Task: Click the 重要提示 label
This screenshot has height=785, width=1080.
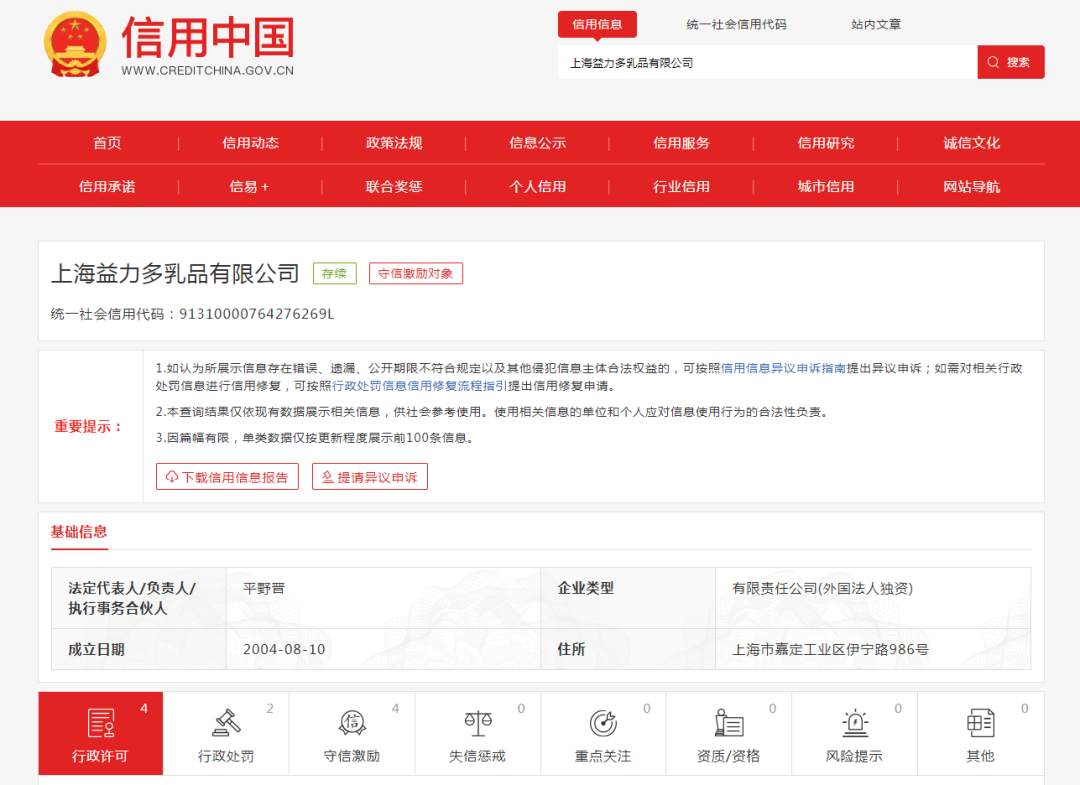Action: tap(89, 426)
